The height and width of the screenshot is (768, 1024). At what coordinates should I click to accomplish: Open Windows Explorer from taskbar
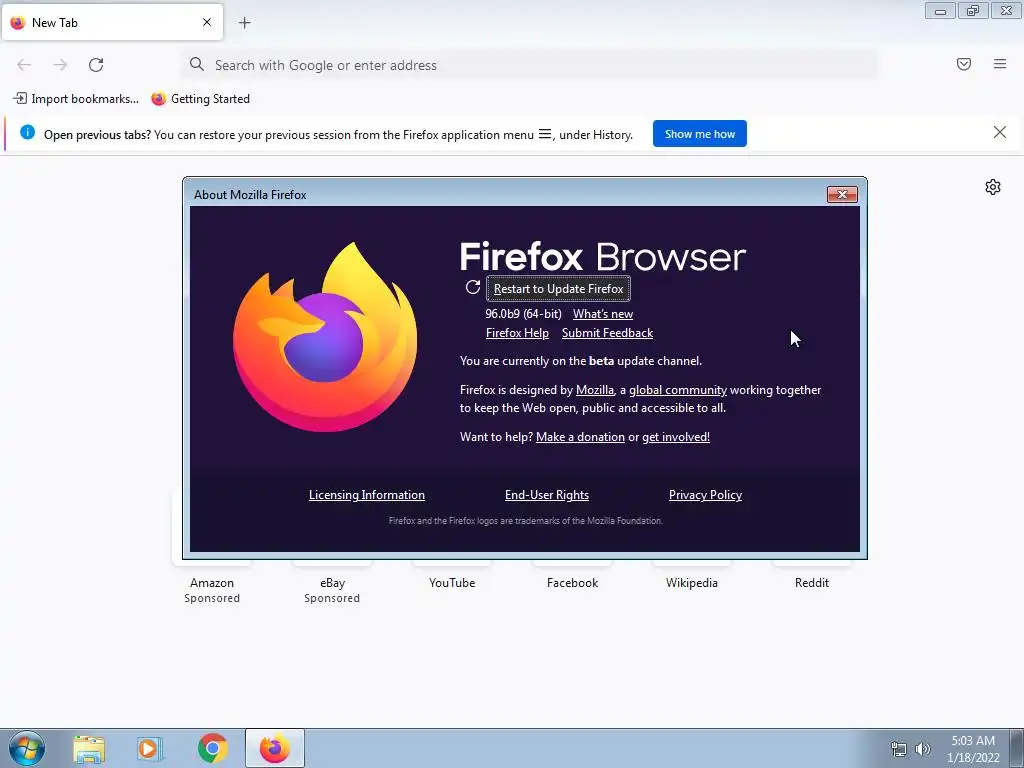[89, 748]
